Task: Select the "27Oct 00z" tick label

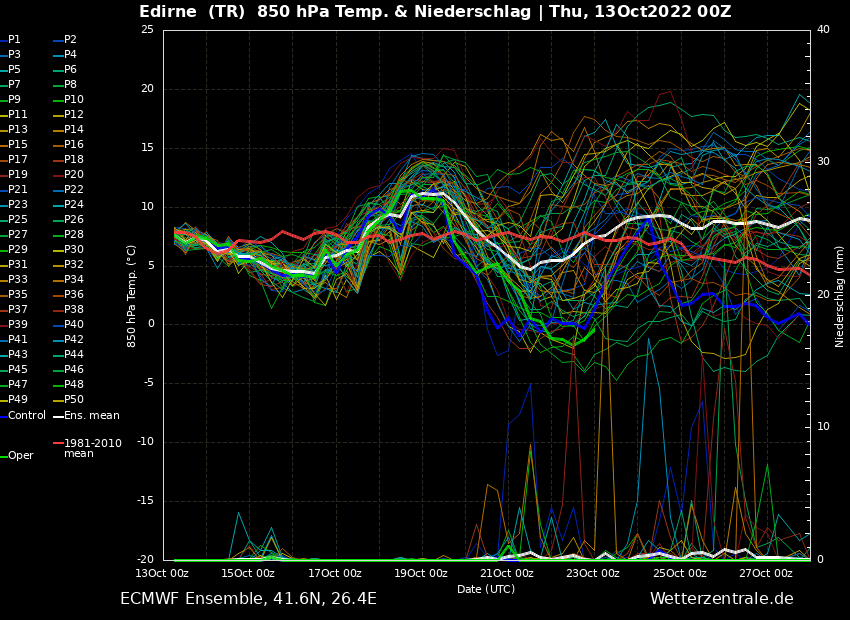Action: point(766,573)
